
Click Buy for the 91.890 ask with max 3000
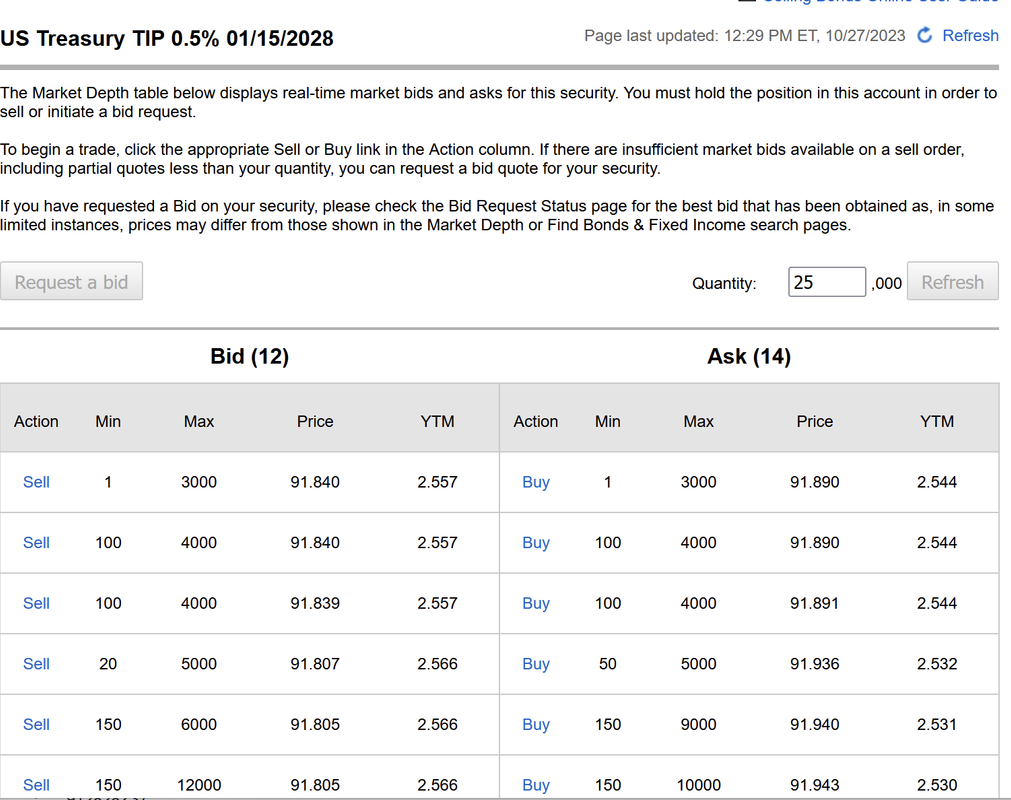[536, 482]
